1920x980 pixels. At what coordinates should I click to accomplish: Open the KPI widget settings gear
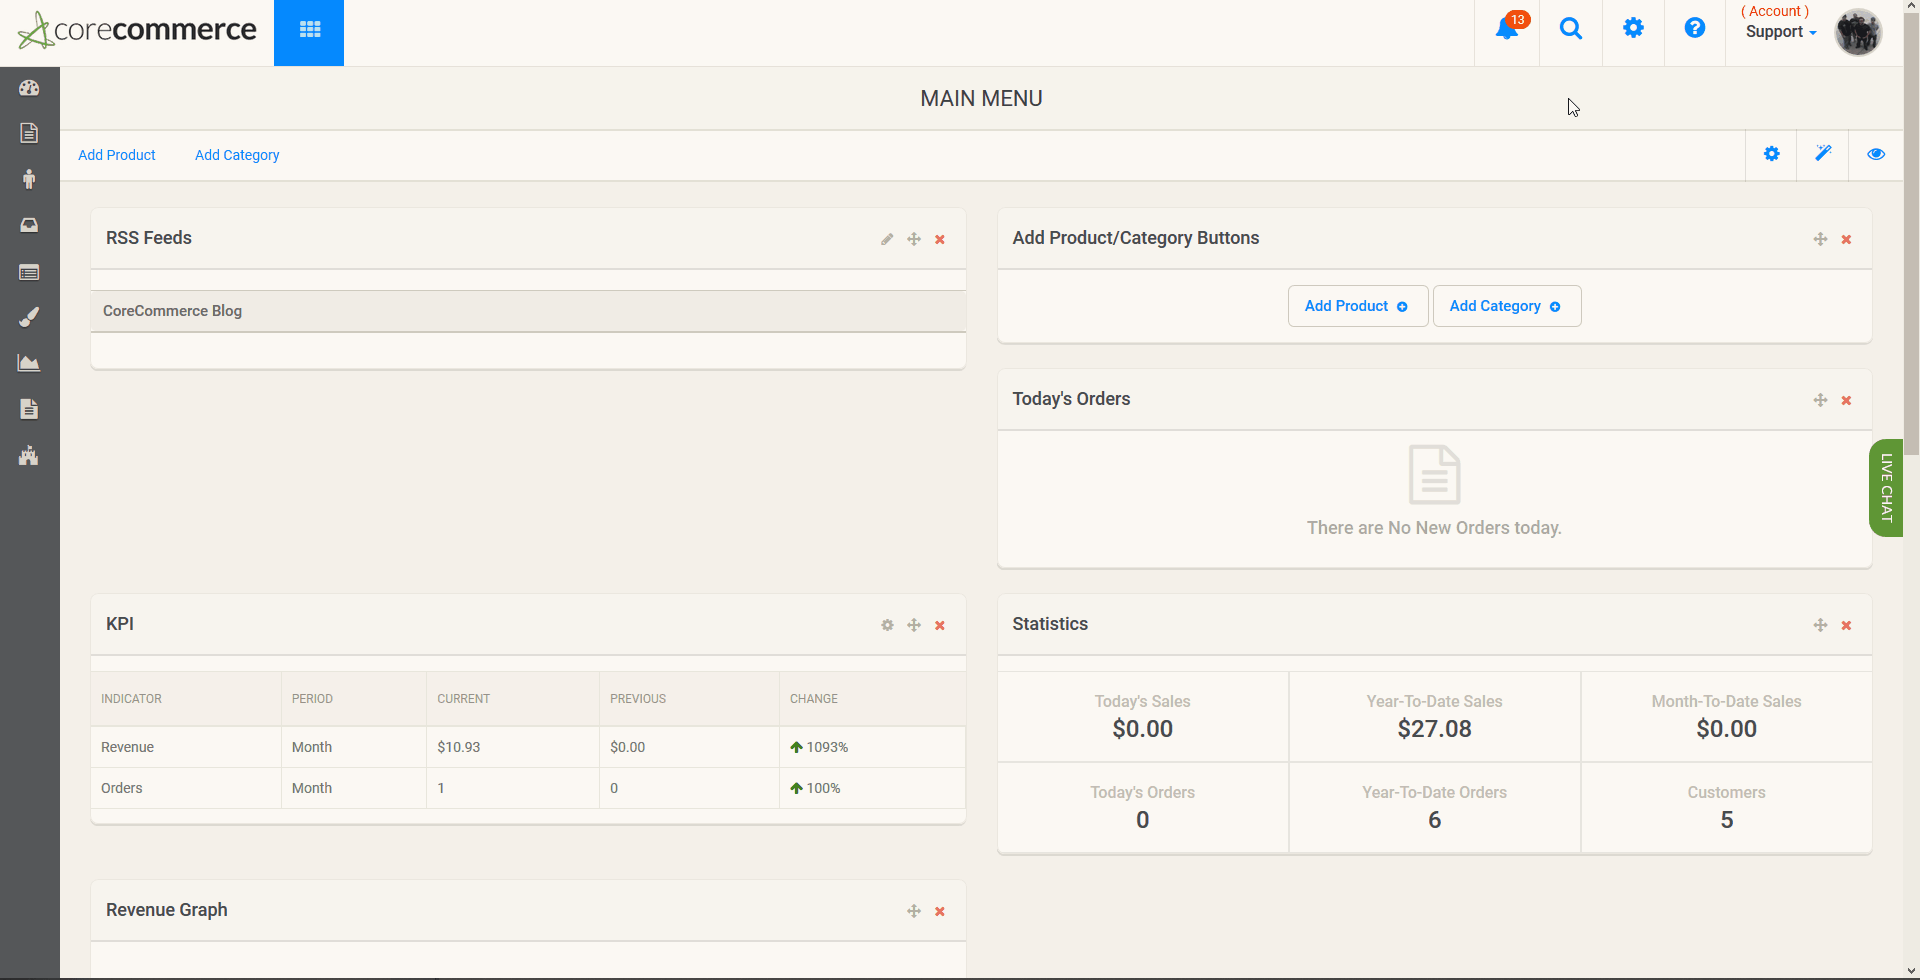tap(887, 625)
